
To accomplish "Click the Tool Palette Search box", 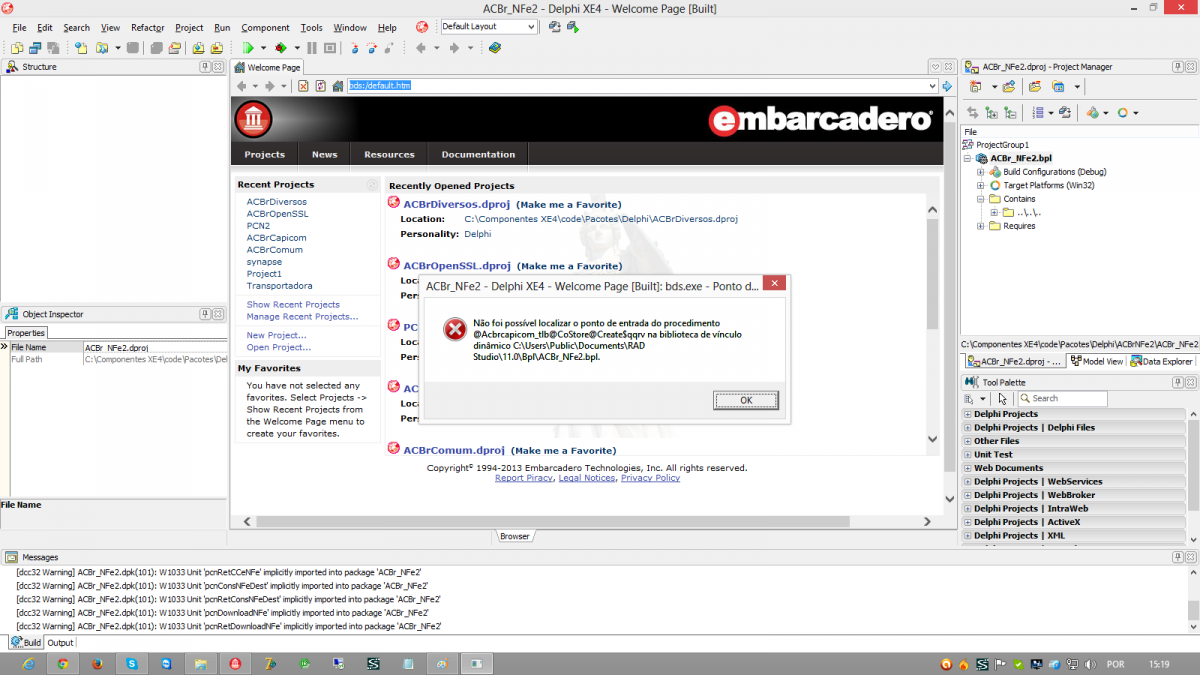I will point(1062,398).
